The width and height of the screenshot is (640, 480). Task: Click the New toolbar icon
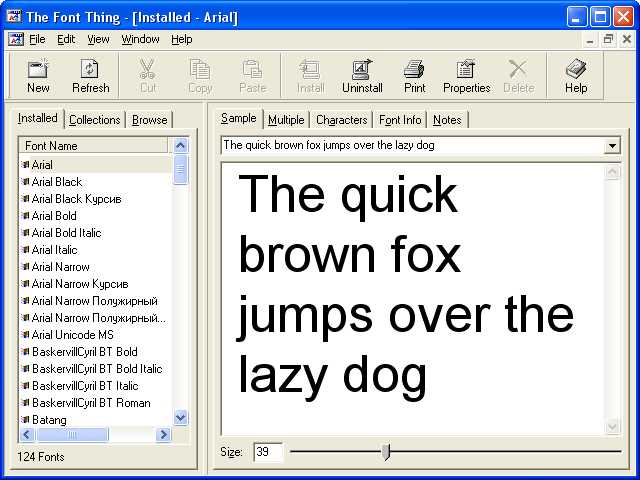(x=38, y=69)
